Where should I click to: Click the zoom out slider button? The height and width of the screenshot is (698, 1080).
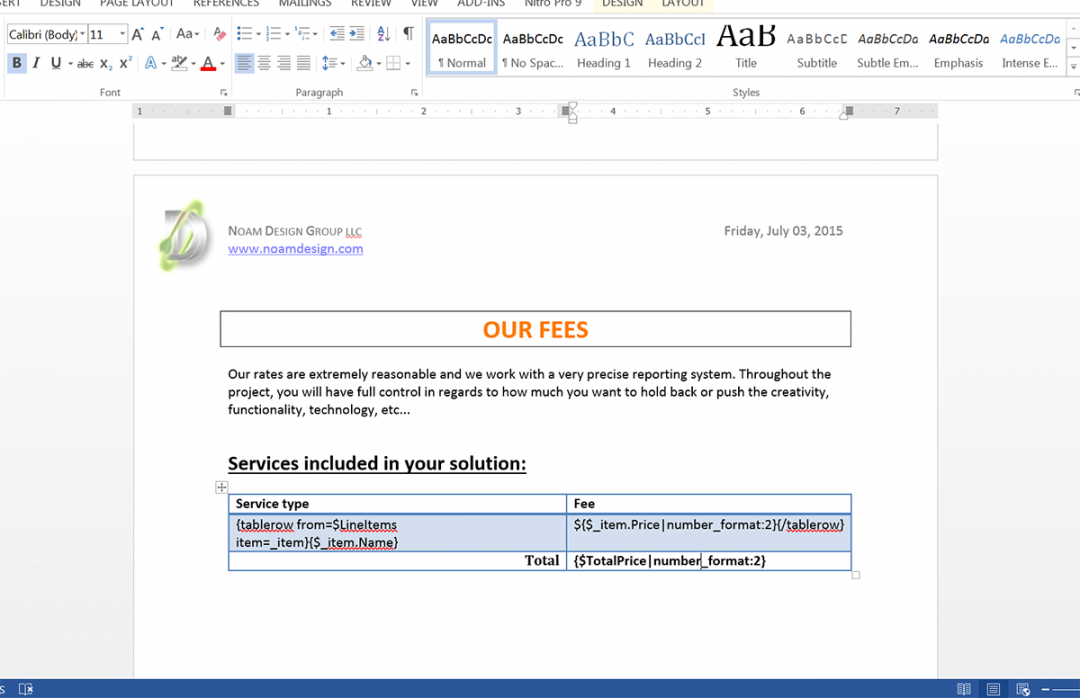[x=1046, y=689]
